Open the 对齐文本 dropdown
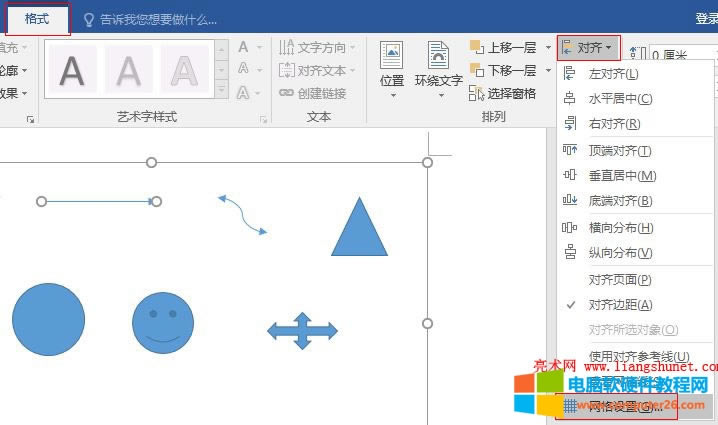 pyautogui.click(x=317, y=71)
